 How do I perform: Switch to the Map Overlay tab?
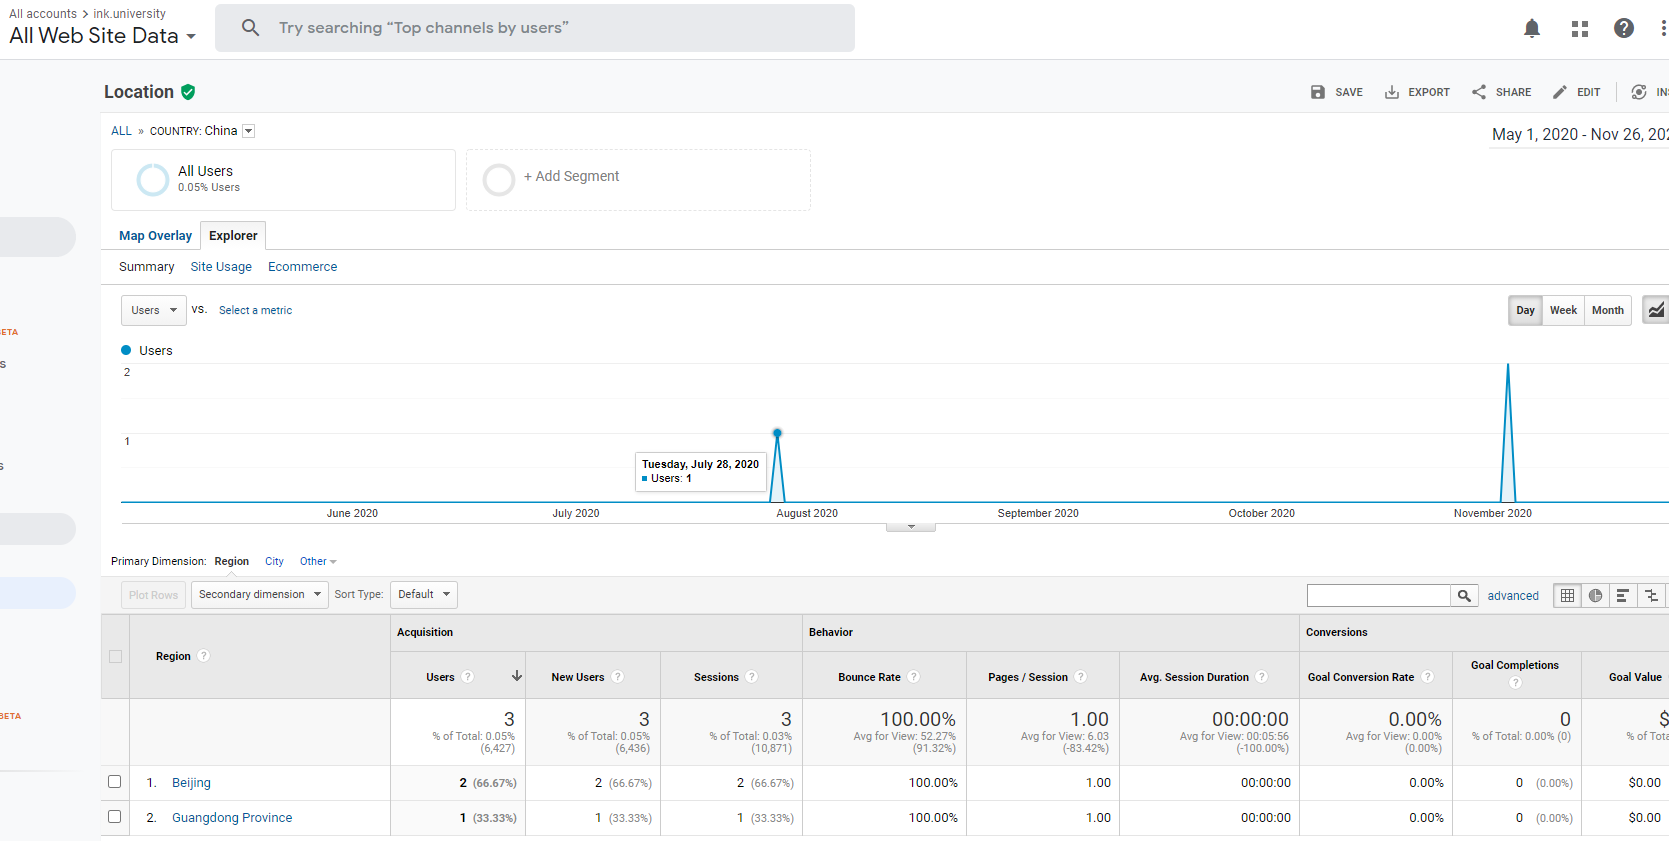tap(155, 236)
